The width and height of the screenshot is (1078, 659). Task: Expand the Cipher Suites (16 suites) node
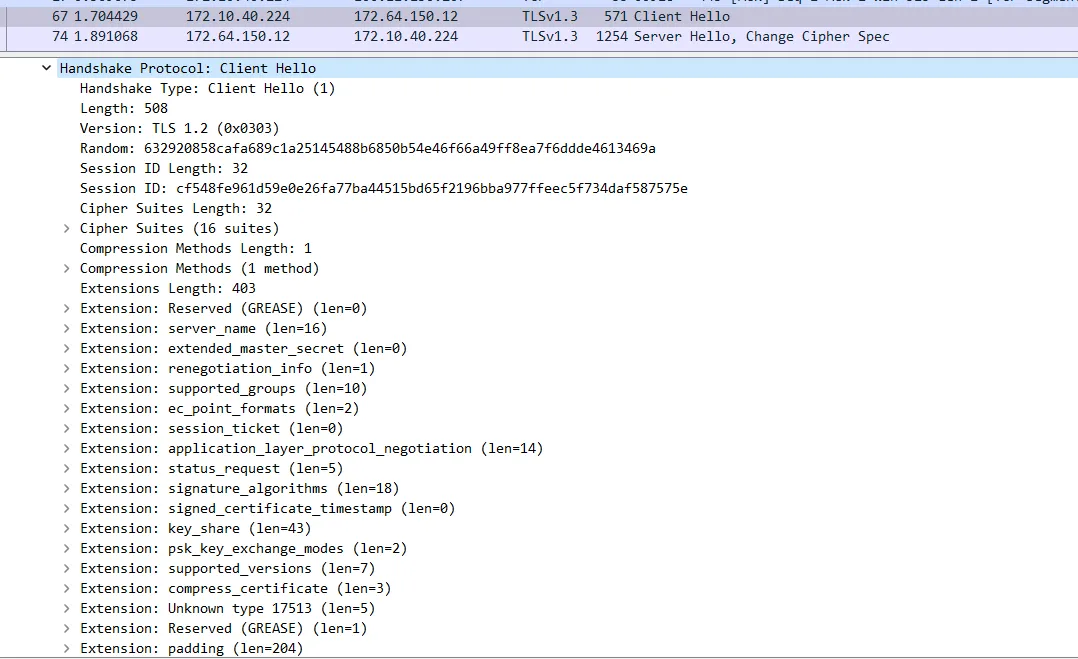[x=67, y=228]
